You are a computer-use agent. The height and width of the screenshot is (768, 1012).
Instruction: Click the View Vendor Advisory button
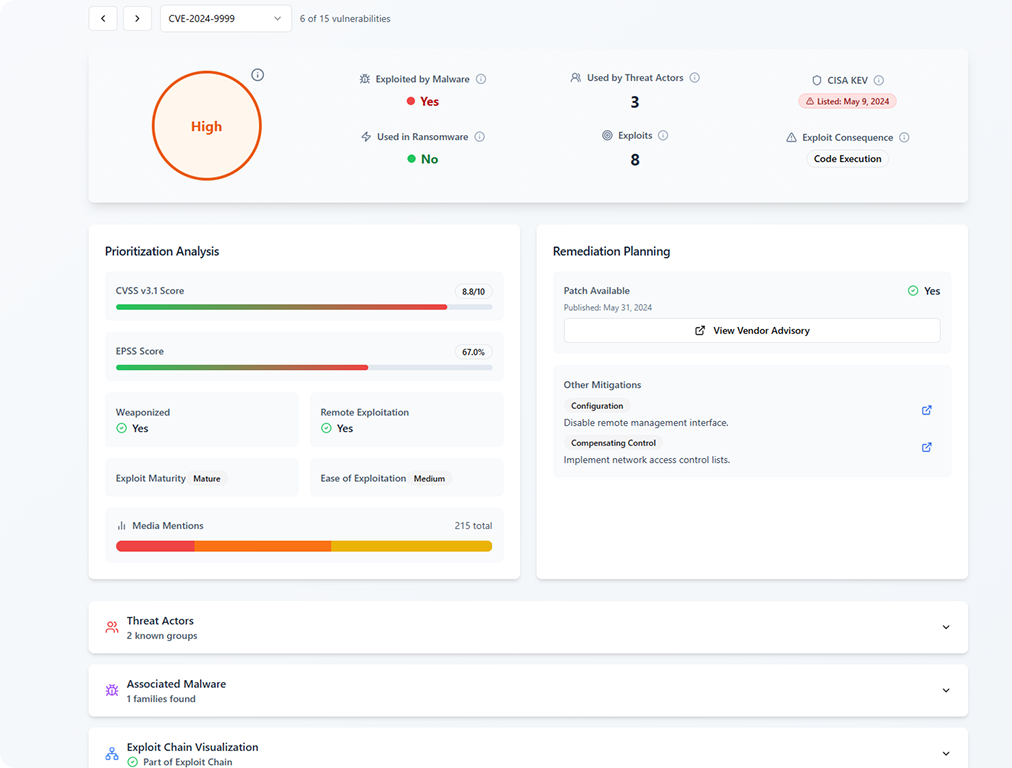pos(751,330)
